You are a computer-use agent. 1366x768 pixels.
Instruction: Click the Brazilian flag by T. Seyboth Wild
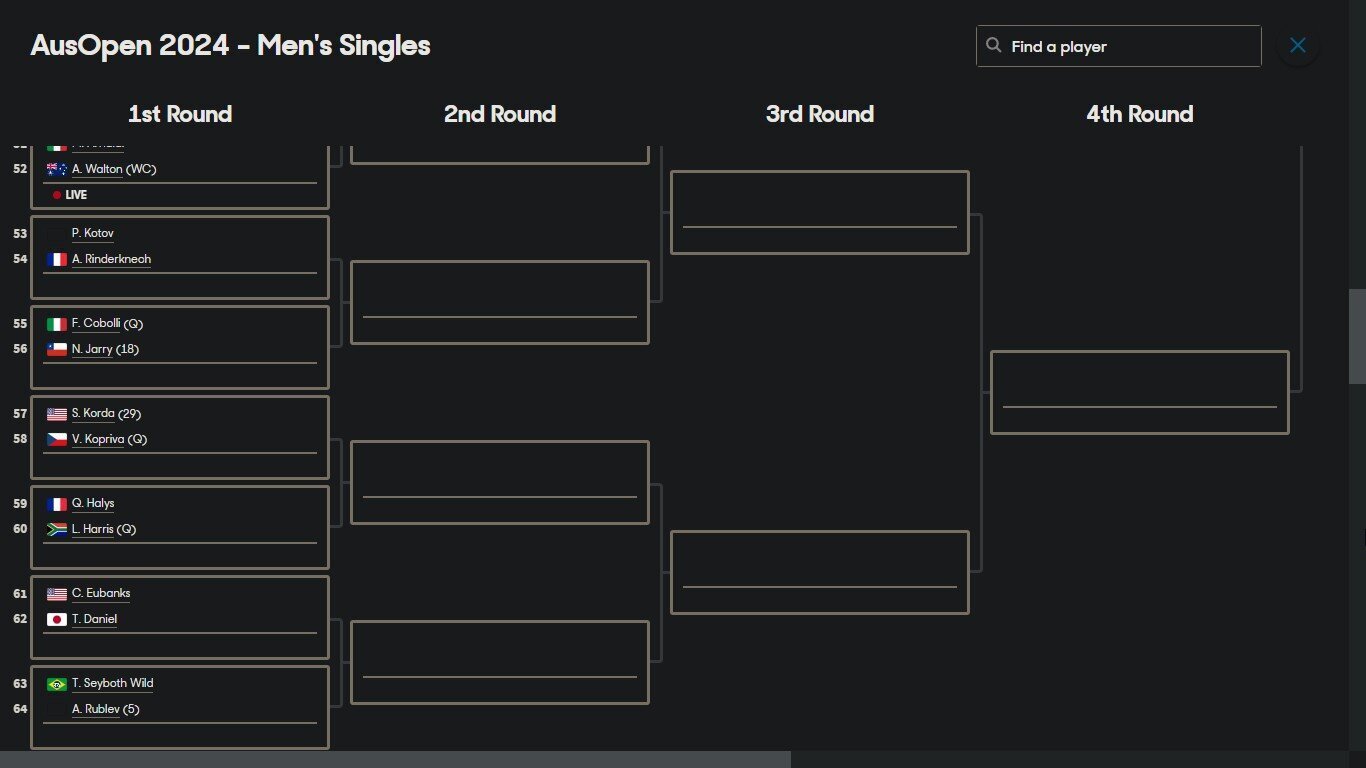(57, 684)
